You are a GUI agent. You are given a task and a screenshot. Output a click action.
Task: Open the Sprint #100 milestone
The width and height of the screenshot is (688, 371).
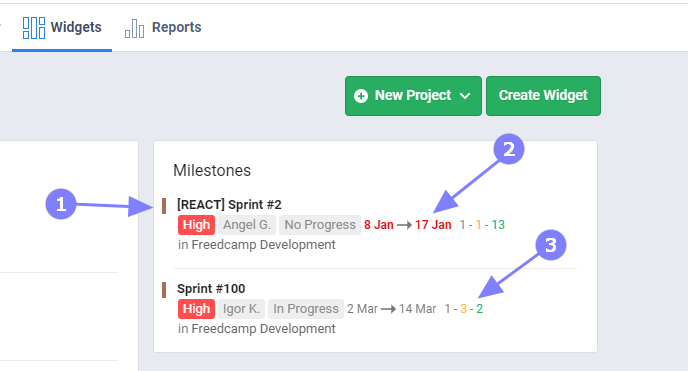[x=211, y=289]
